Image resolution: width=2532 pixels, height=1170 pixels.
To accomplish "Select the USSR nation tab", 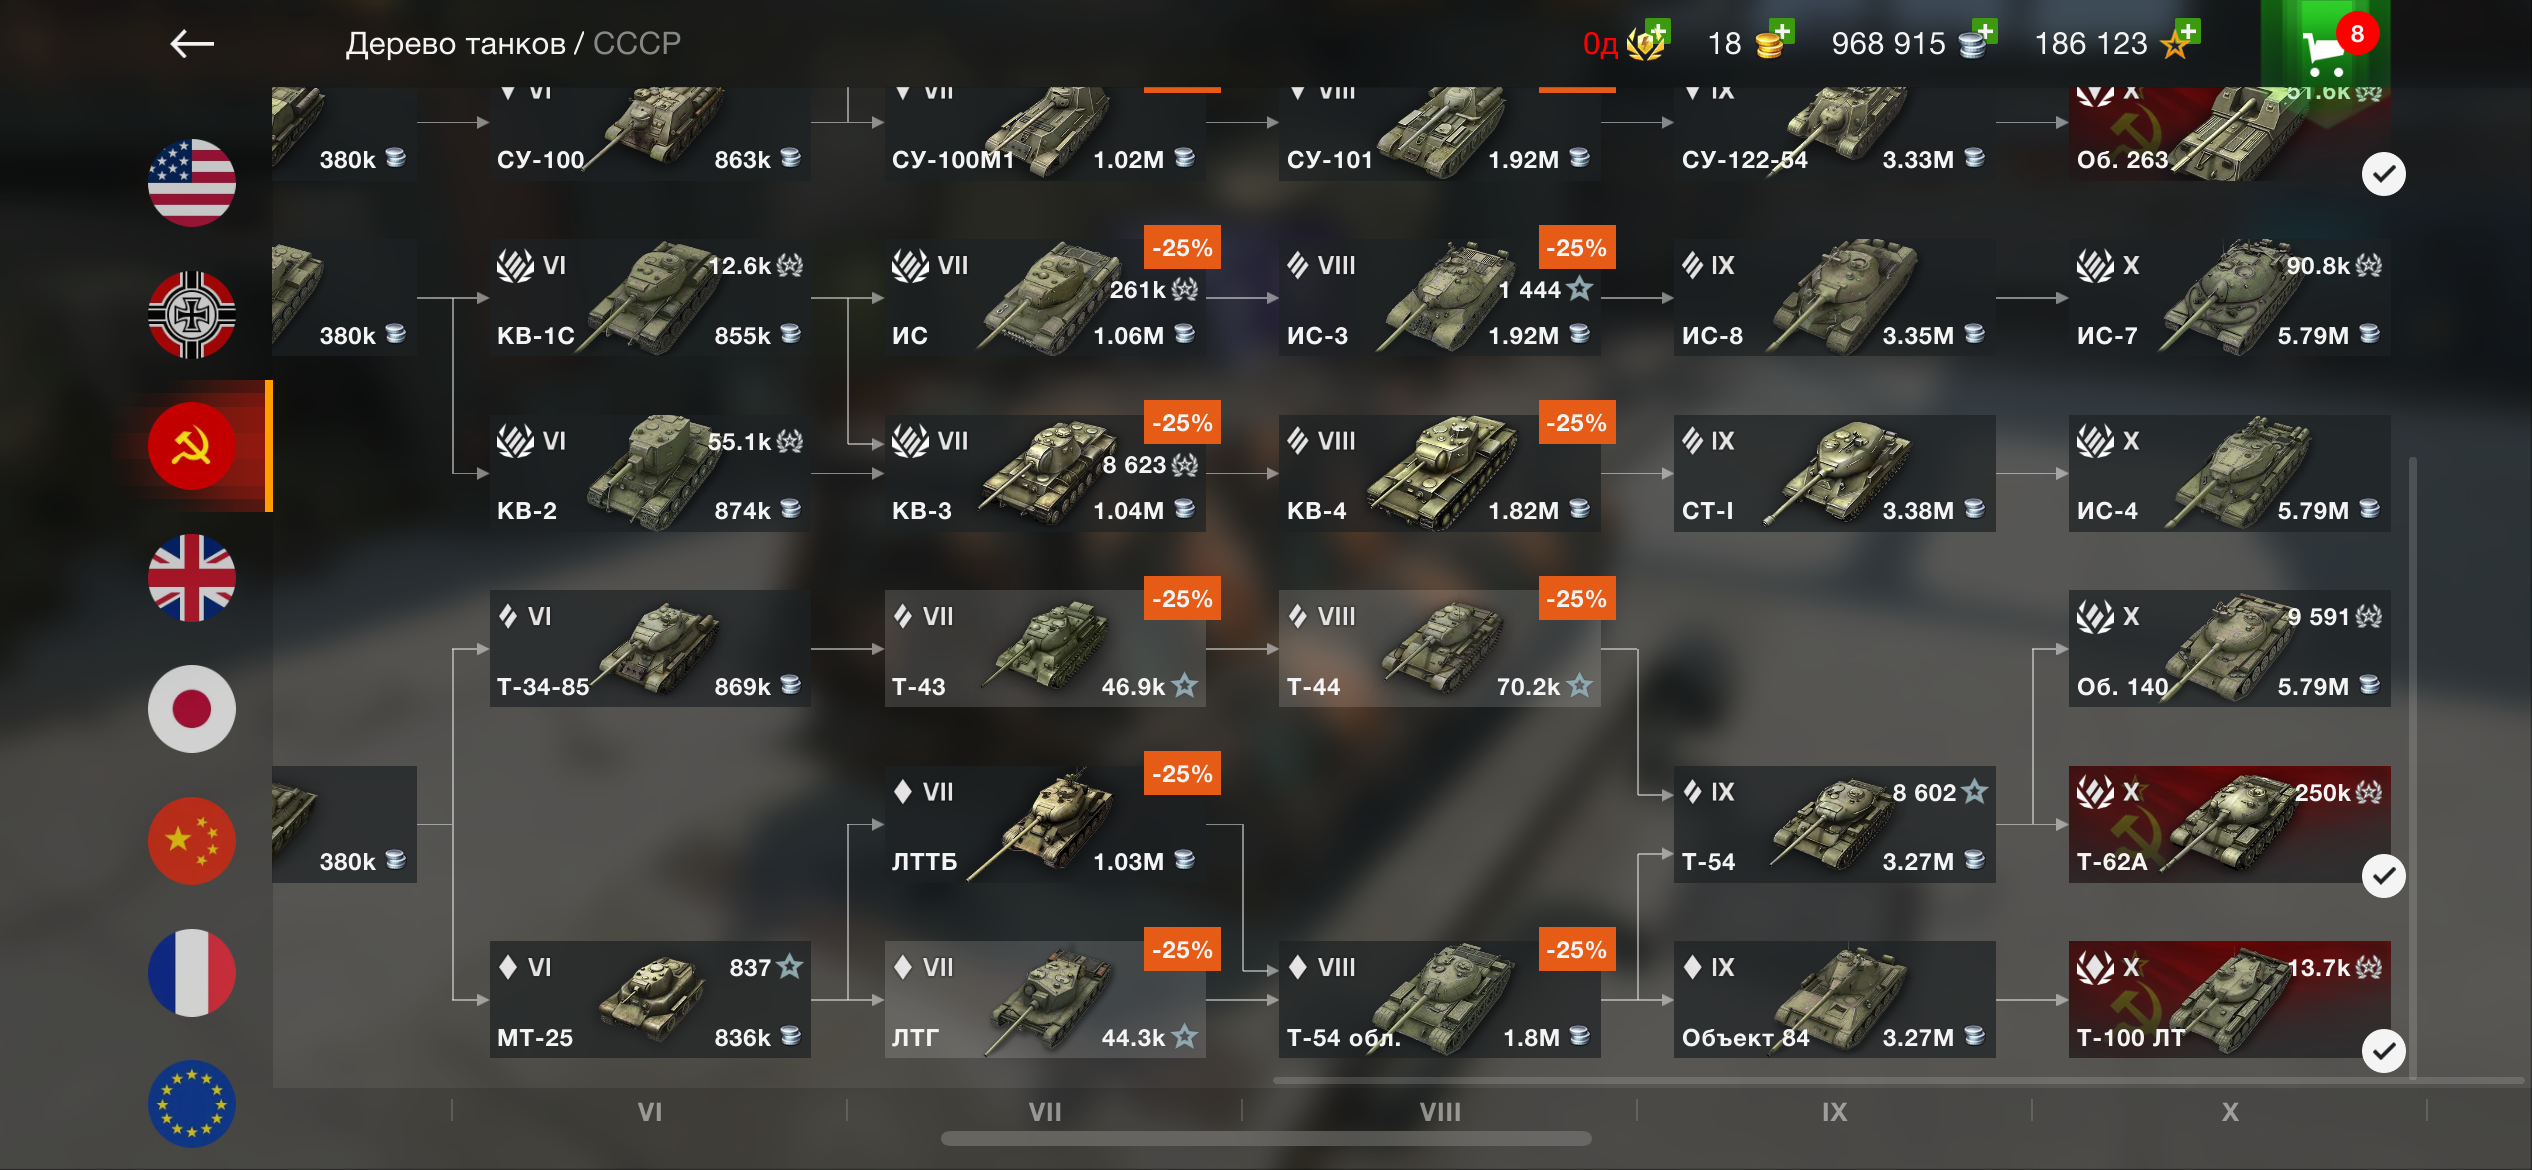I will pos(192,446).
